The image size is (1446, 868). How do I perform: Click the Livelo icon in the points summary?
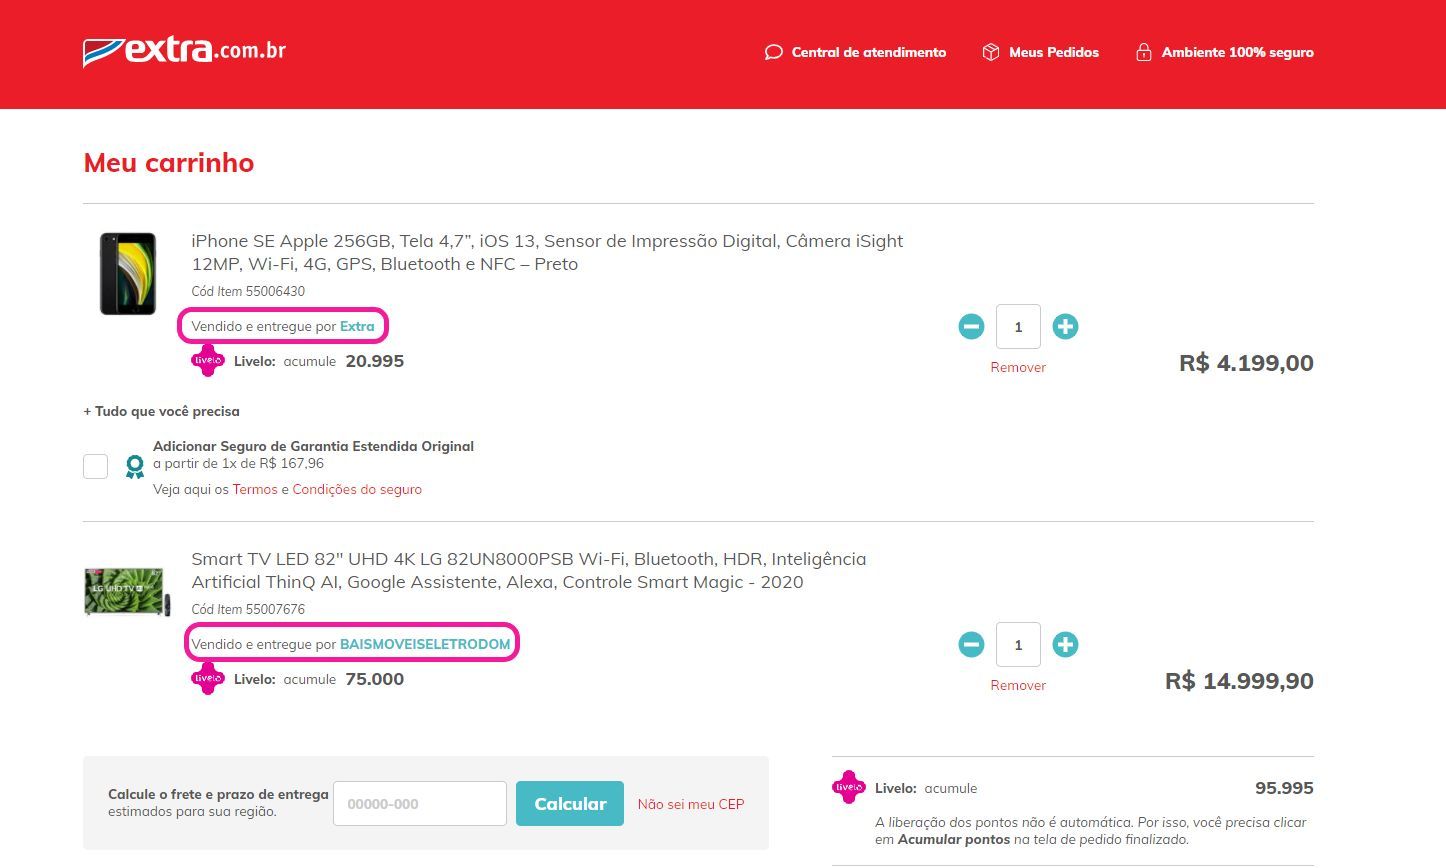[x=848, y=787]
